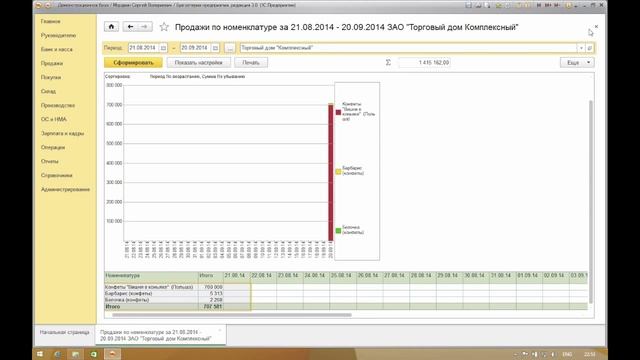640x360 pixels.
Task: Click the yellow legend swatch for Барбарис
Action: (338, 171)
